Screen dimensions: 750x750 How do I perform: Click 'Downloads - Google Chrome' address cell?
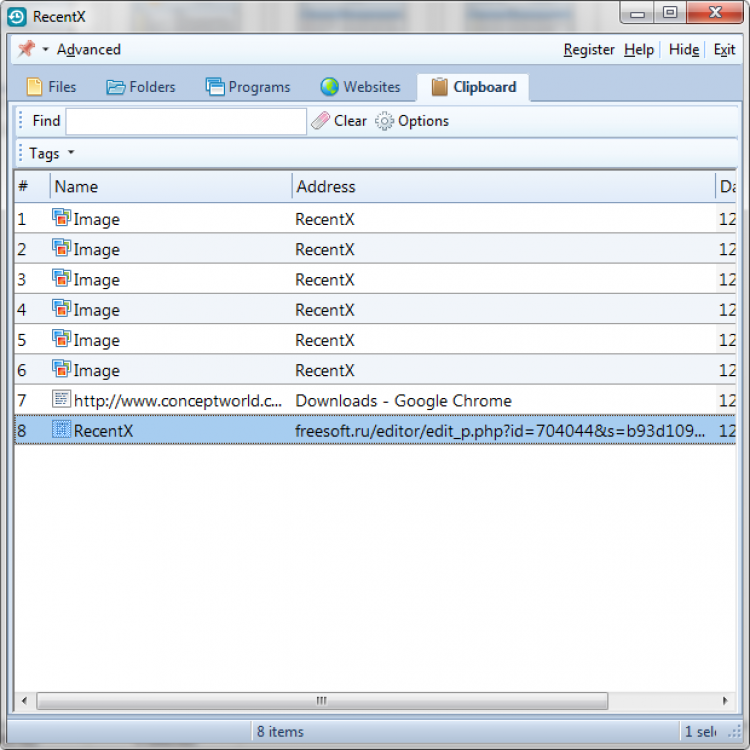(403, 401)
